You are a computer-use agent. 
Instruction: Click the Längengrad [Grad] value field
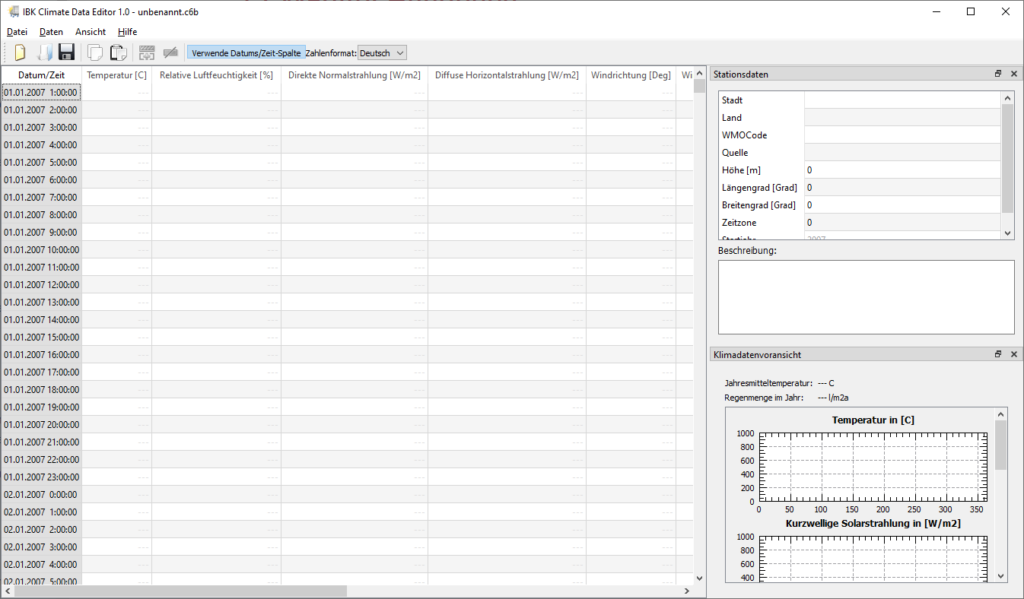tap(903, 187)
